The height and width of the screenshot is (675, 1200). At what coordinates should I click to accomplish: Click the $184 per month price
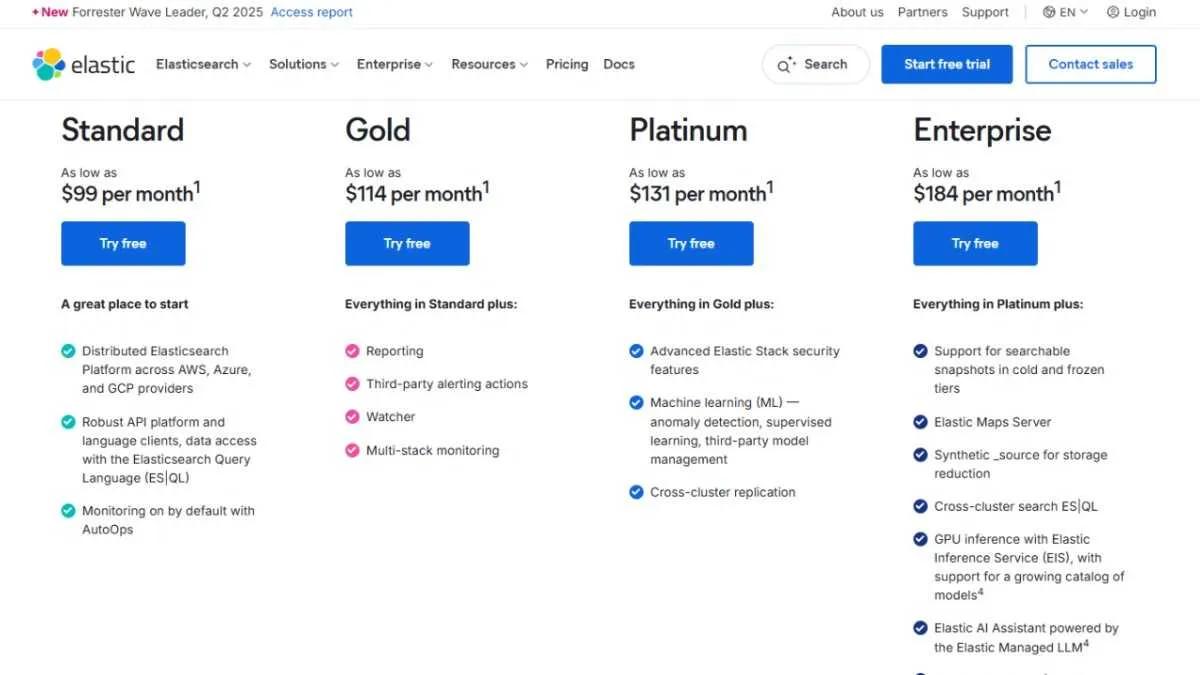(x=987, y=193)
